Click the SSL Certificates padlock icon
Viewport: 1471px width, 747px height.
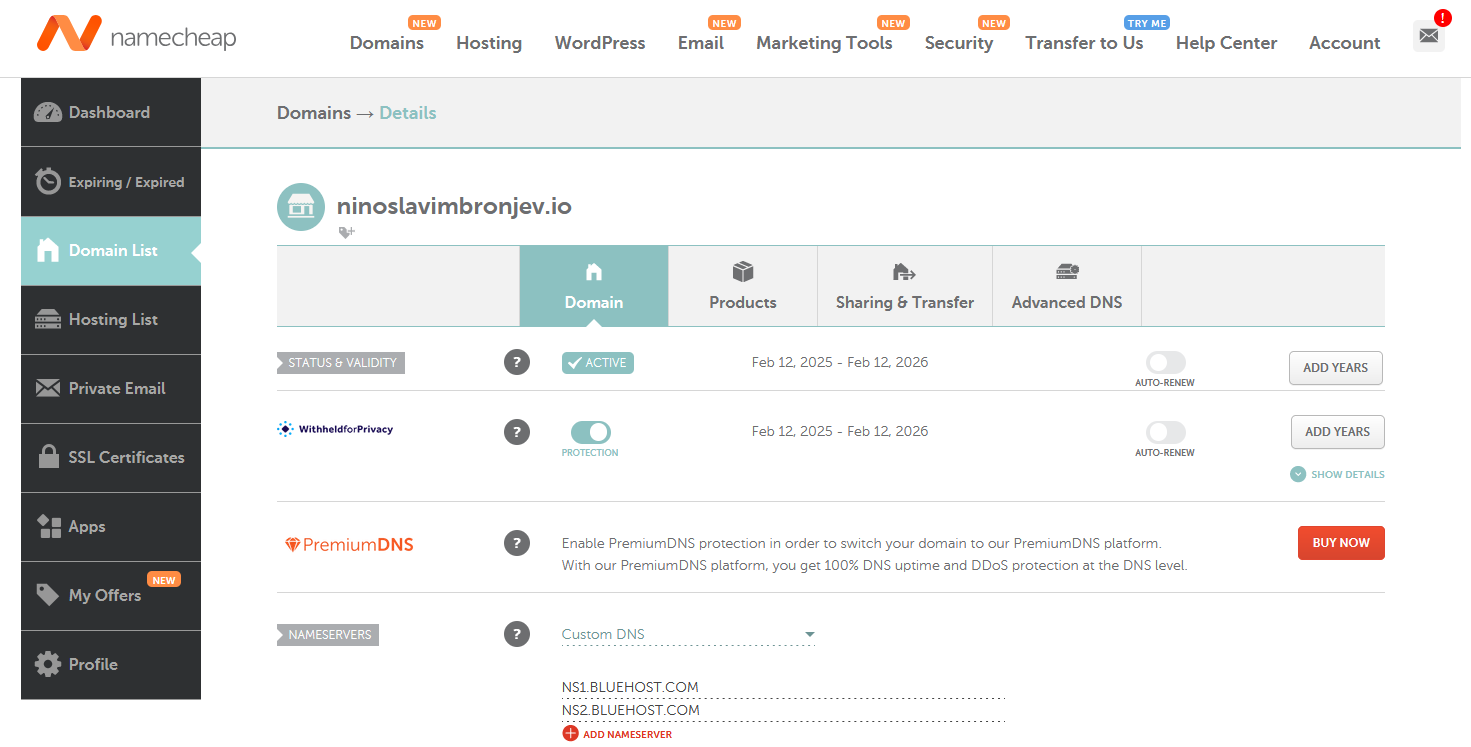(x=47, y=457)
